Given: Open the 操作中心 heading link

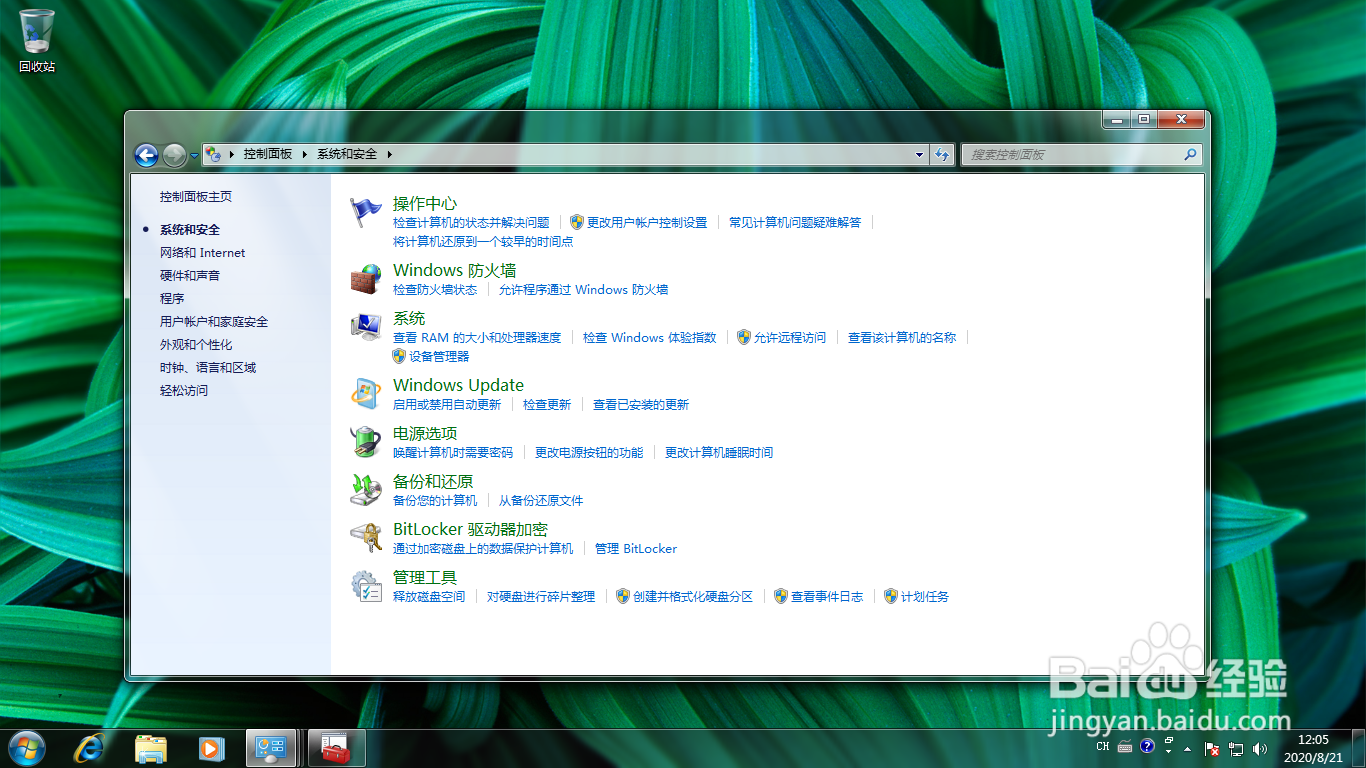Looking at the screenshot, I should point(425,203).
